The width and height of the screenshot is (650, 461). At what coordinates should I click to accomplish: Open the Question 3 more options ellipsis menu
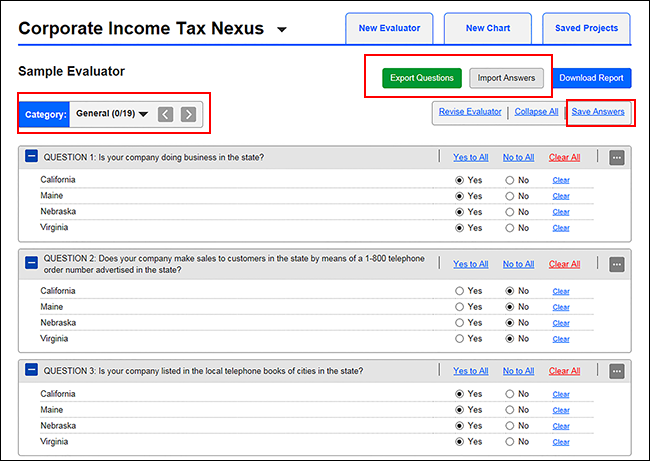click(x=616, y=371)
